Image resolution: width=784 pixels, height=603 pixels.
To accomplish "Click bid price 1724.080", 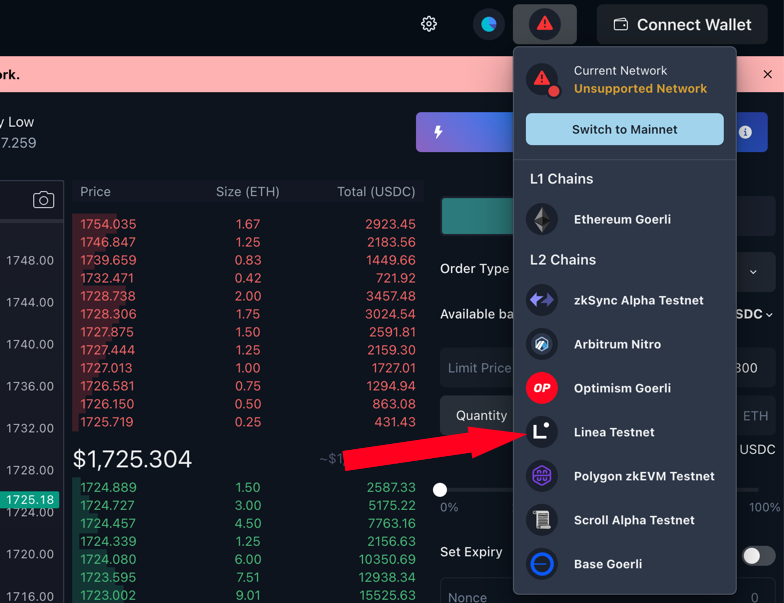I will click(x=108, y=560).
